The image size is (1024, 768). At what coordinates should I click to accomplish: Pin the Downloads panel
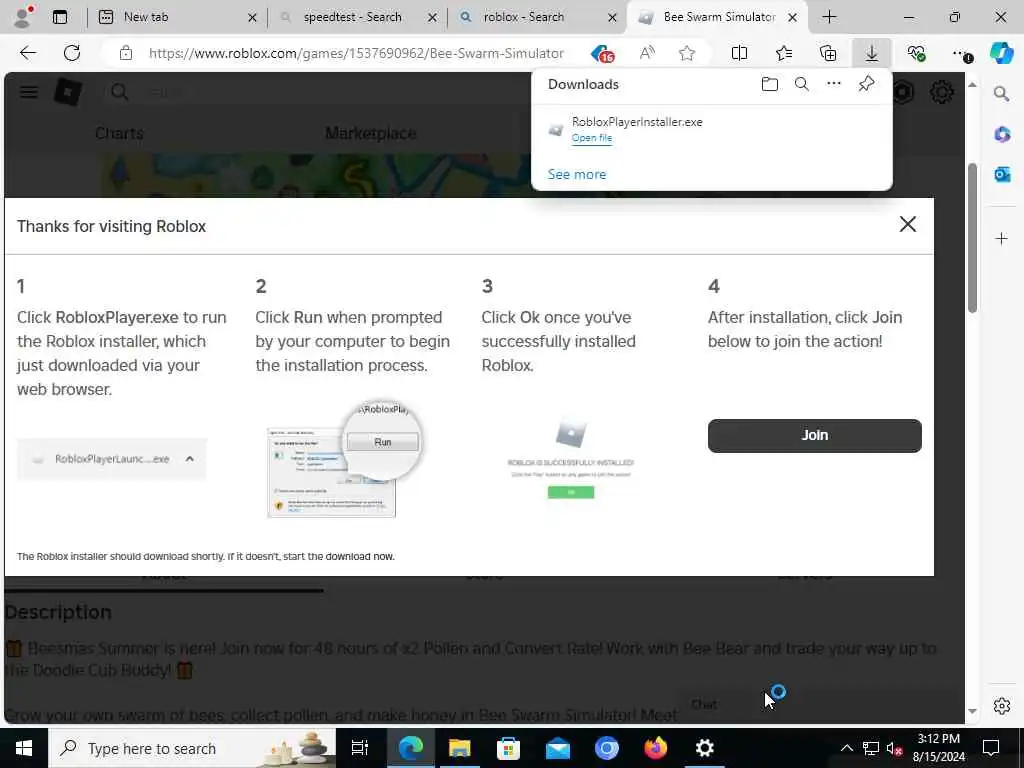pos(866,84)
